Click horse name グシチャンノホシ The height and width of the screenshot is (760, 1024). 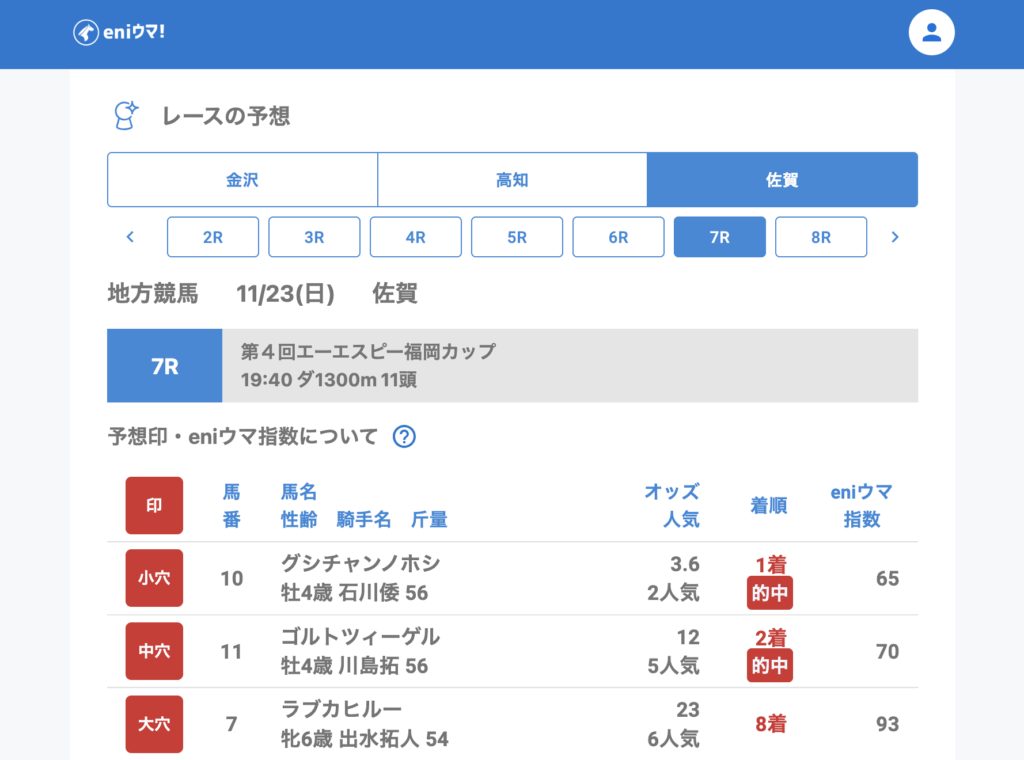coord(361,564)
